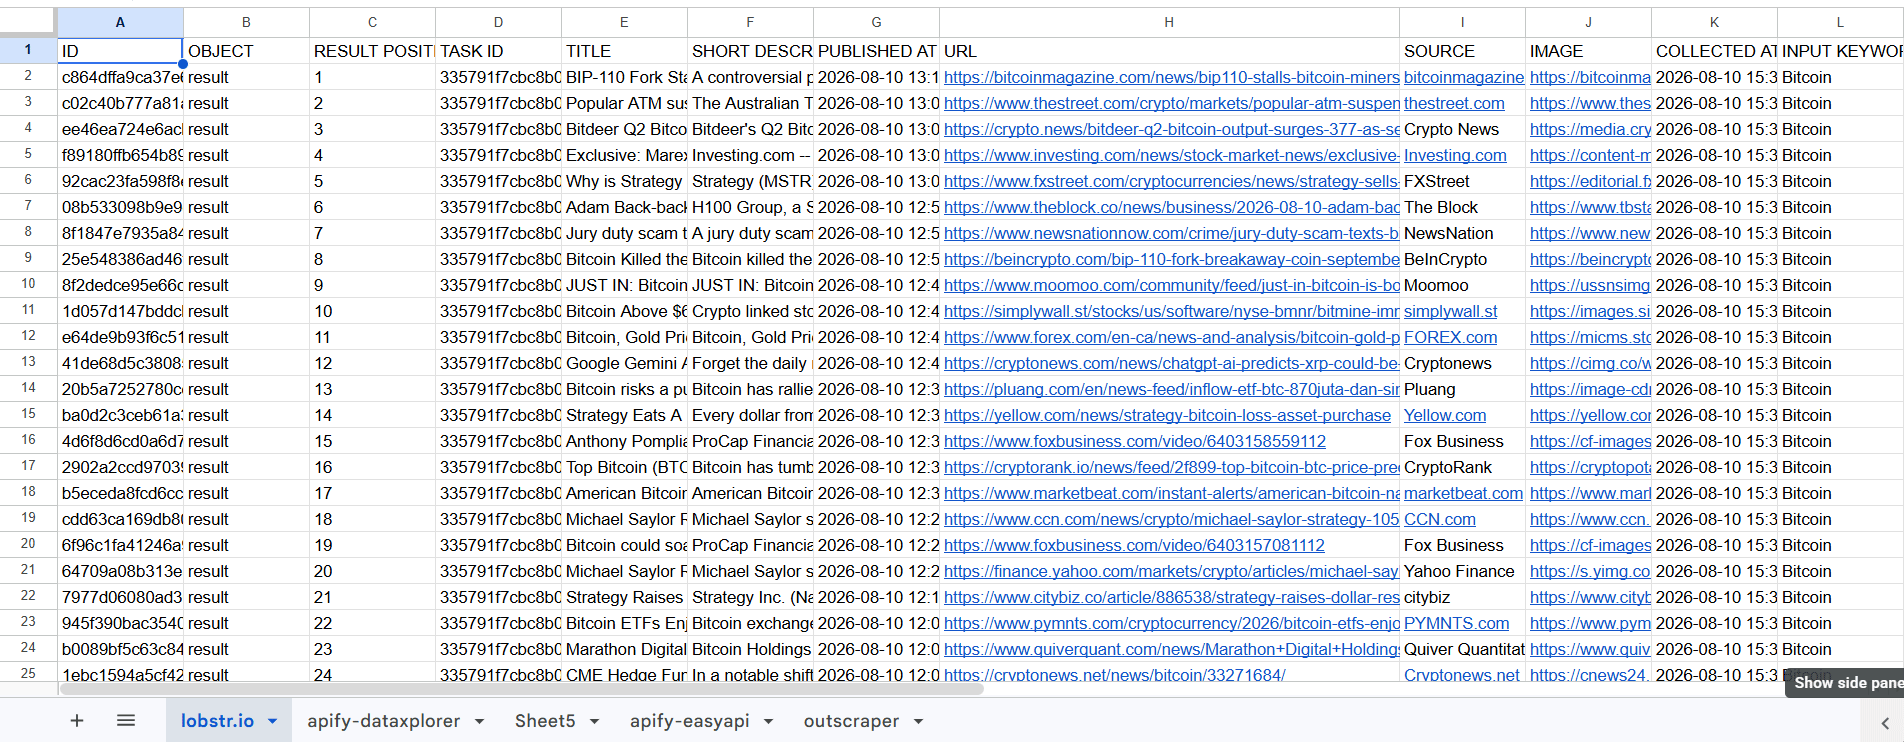Open the foxbusiness.com video 6403157081112 link
Screen dimensions: 1904x742
tap(1134, 545)
